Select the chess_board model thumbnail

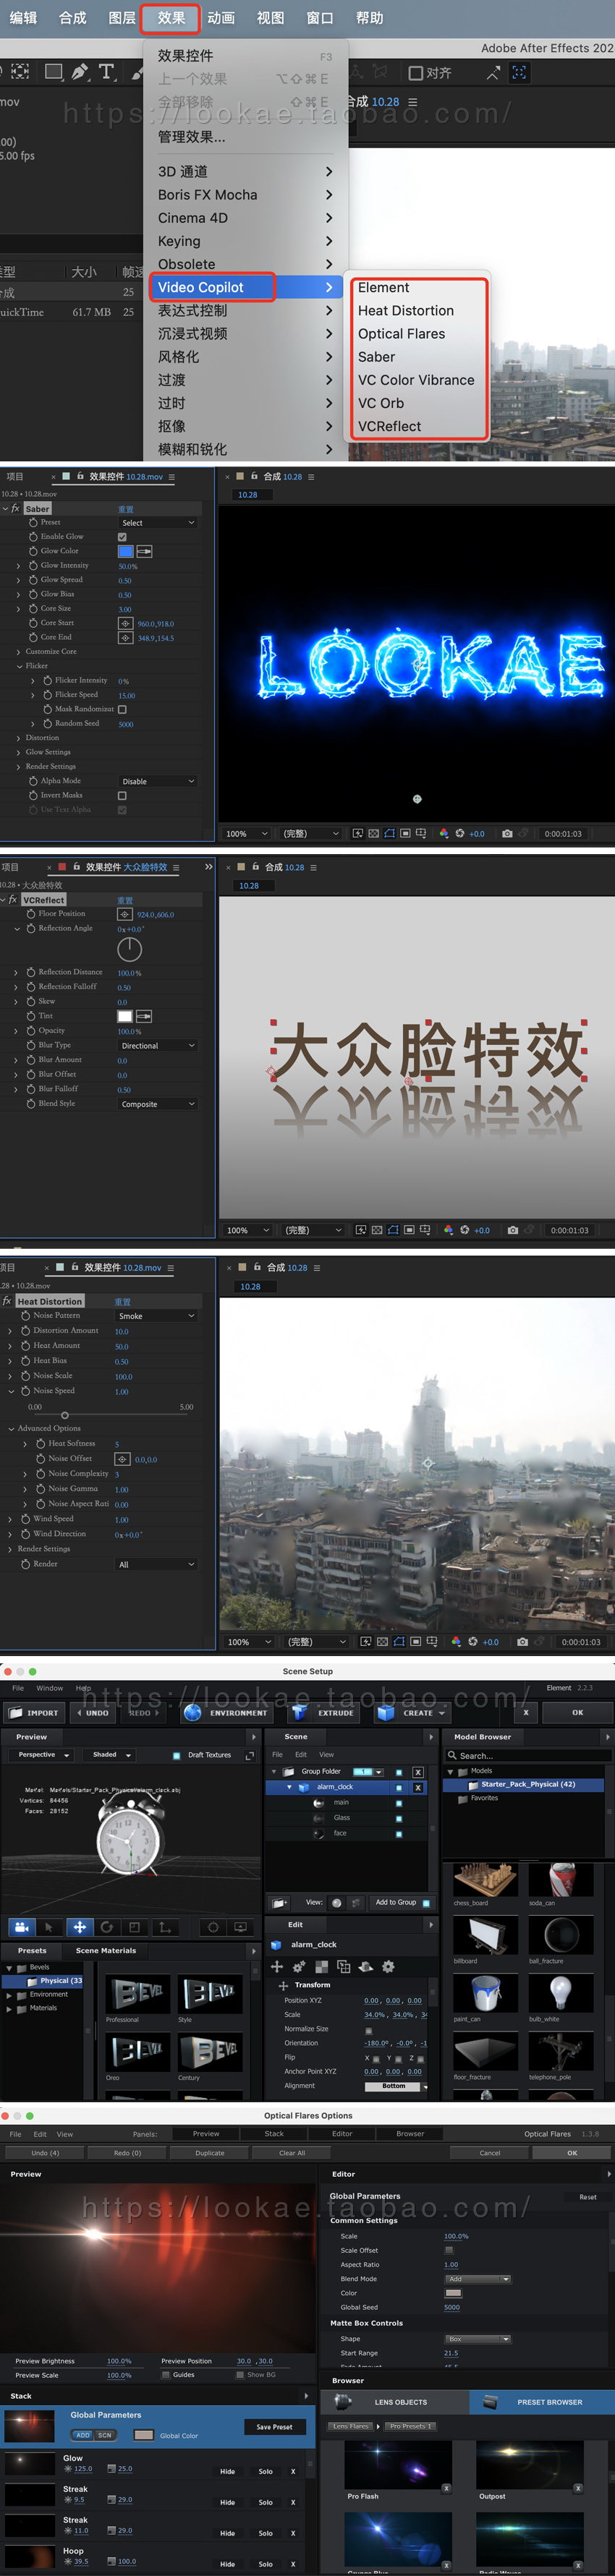(485, 1879)
